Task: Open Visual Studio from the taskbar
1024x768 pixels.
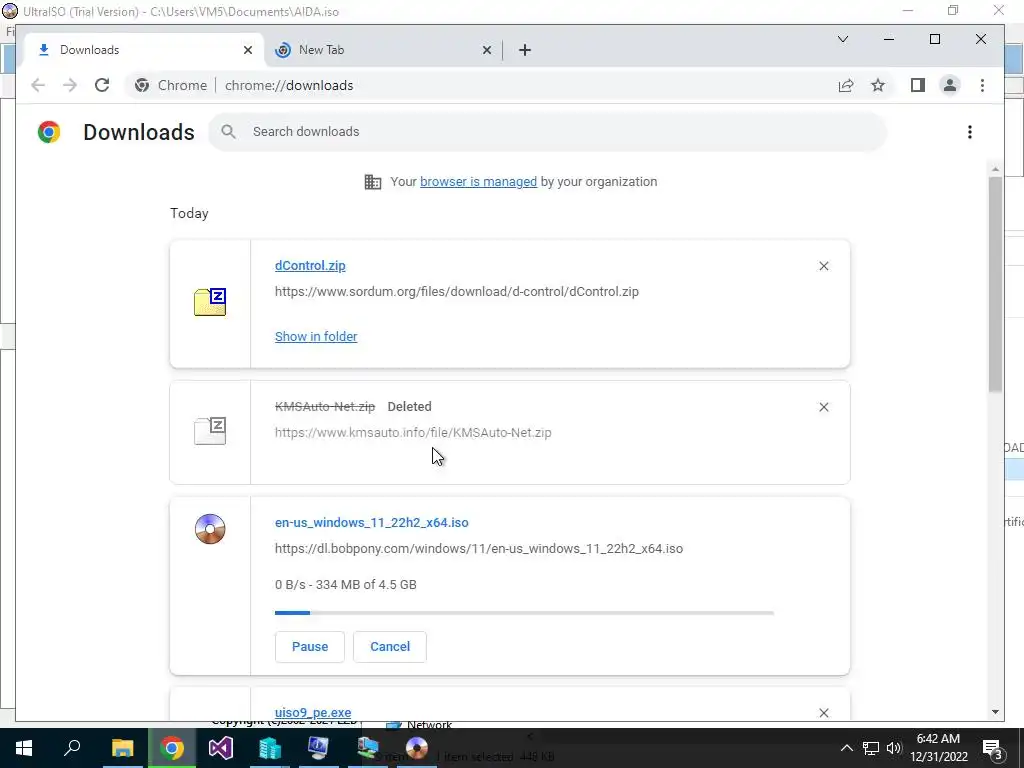Action: [x=221, y=748]
